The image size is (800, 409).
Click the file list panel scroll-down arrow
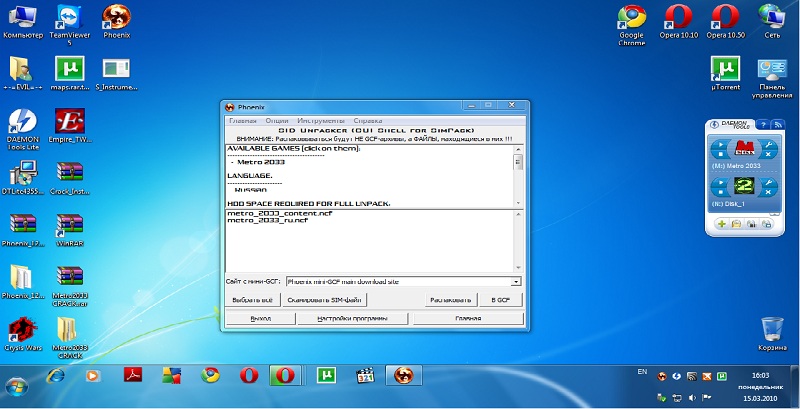[x=518, y=268]
